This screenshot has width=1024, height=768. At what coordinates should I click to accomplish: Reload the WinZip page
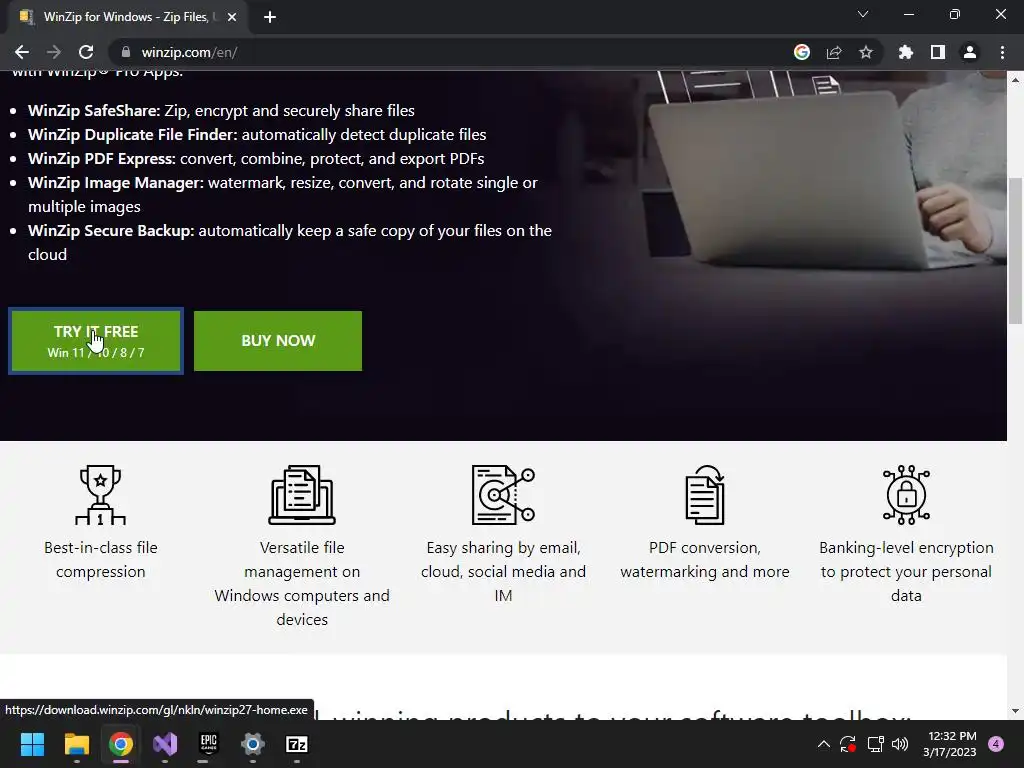click(86, 52)
